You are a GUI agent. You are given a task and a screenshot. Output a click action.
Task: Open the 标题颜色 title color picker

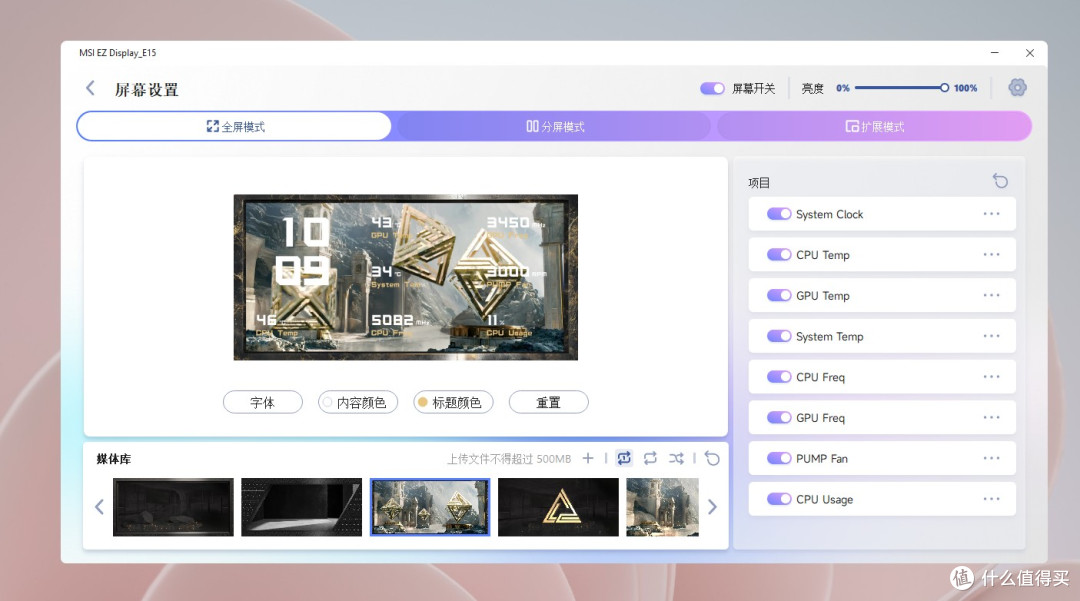pyautogui.click(x=453, y=402)
